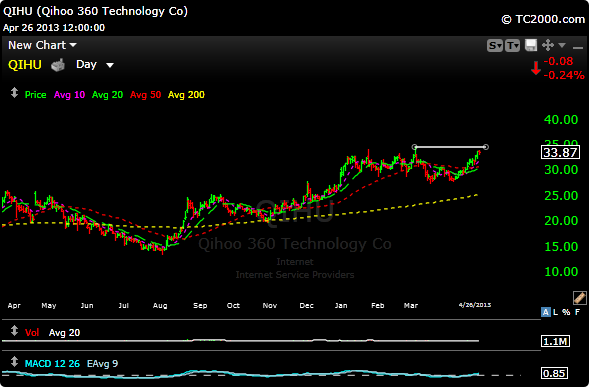Click the -0.08 net change value
The width and height of the screenshot is (589, 387).
pos(558,61)
